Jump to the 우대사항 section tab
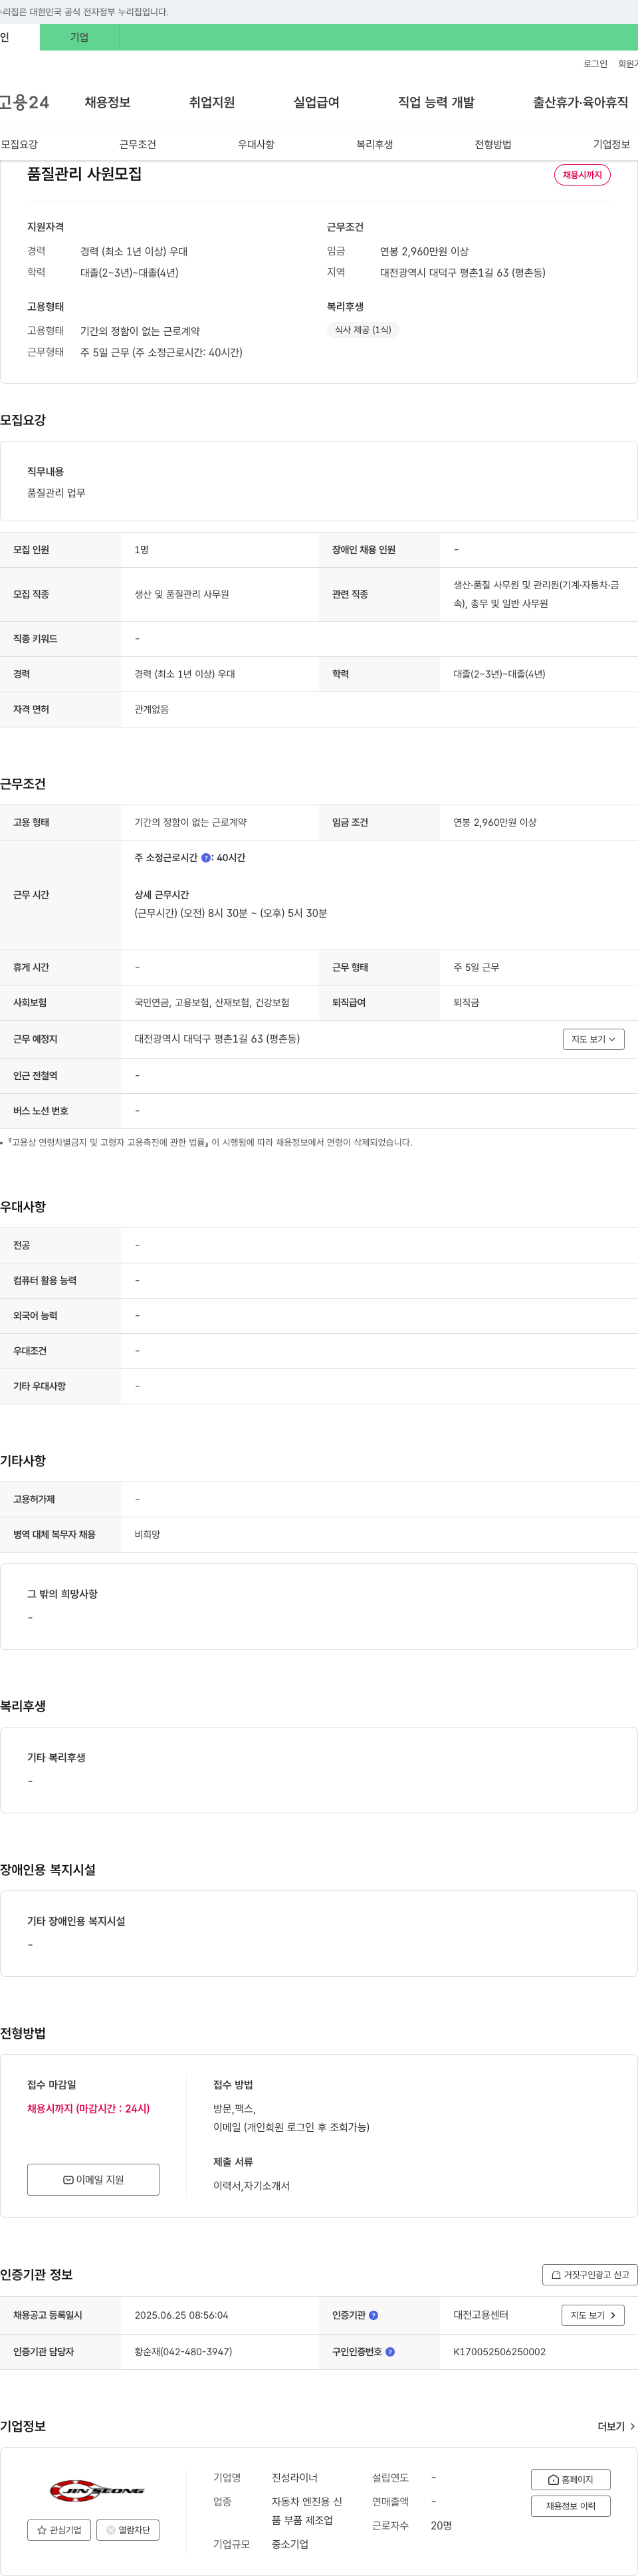The width and height of the screenshot is (638, 2576). pyautogui.click(x=256, y=144)
